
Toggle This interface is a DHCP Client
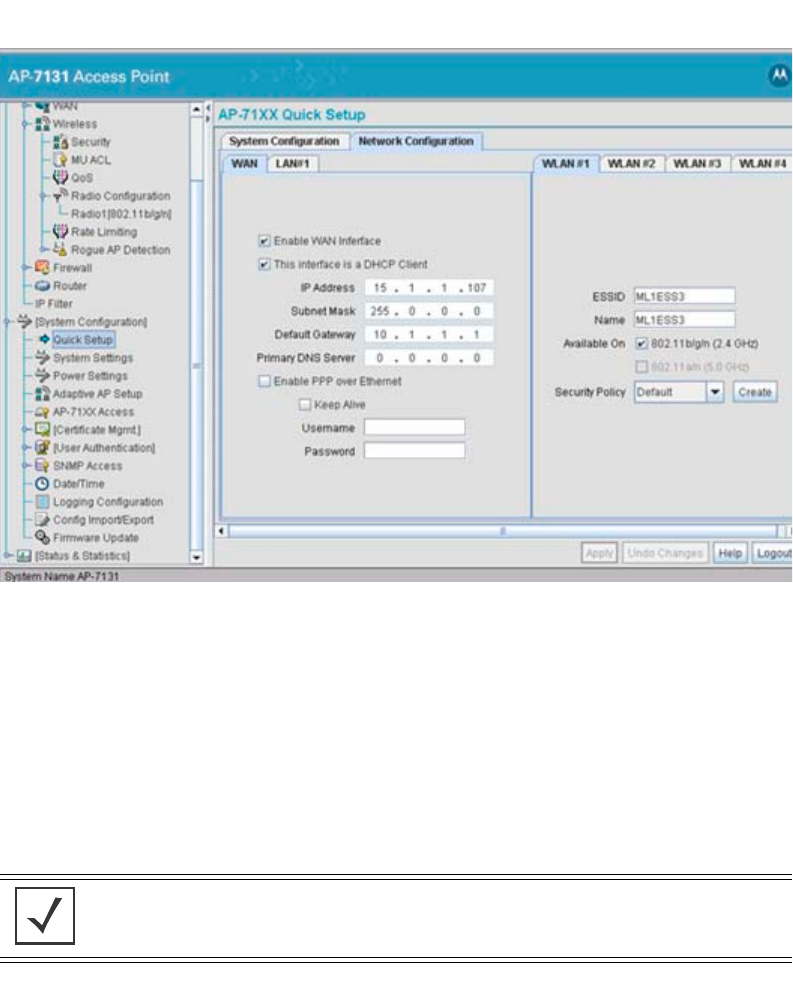[x=265, y=264]
